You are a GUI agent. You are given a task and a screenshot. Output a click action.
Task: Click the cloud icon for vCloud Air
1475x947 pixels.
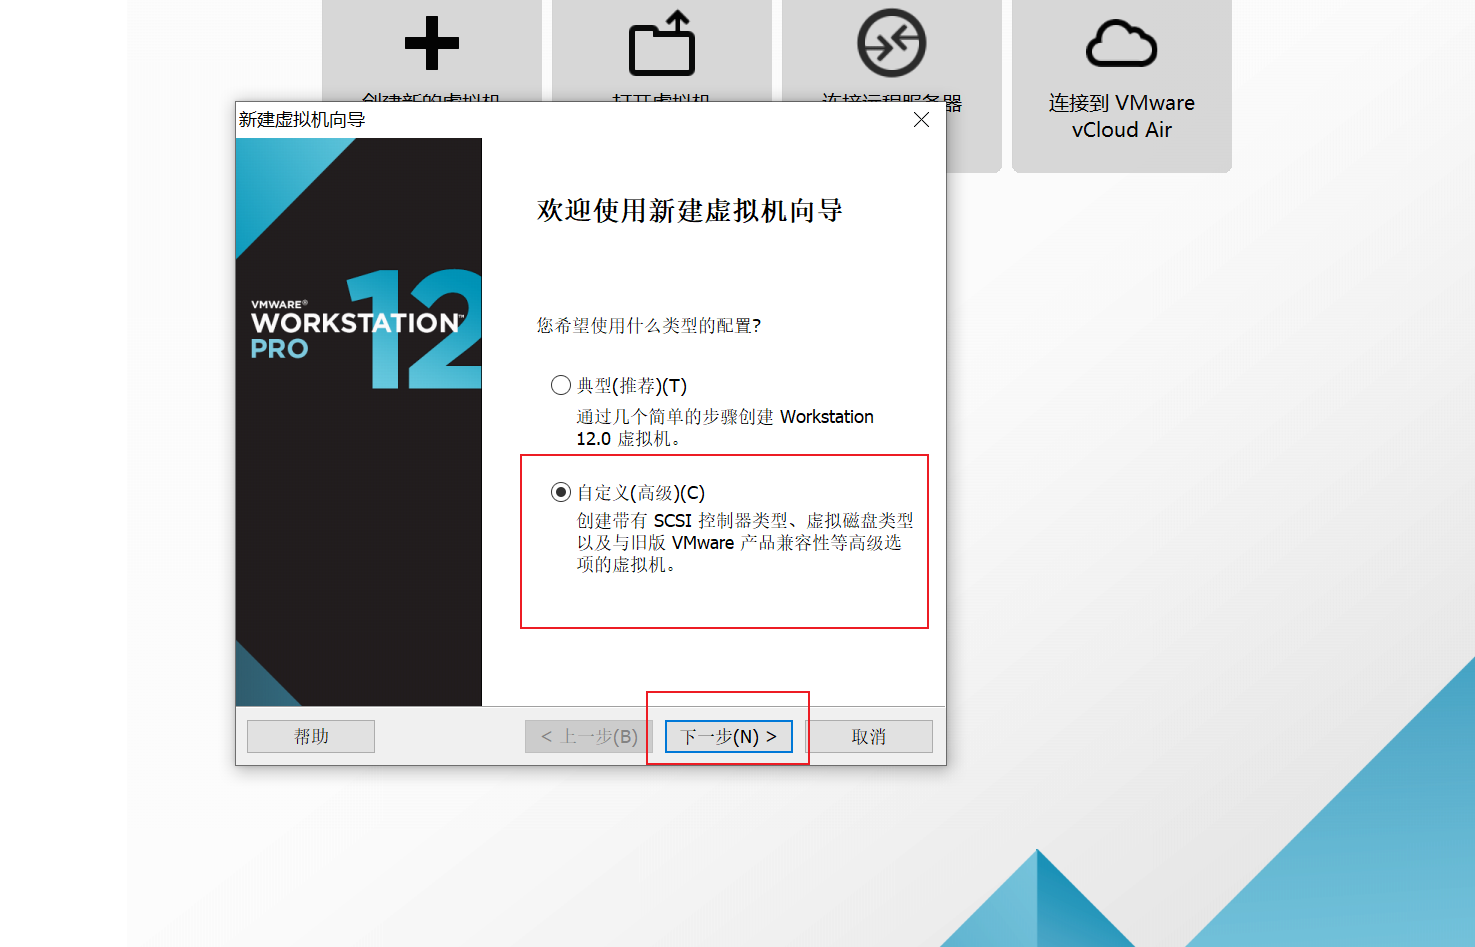tap(1122, 44)
